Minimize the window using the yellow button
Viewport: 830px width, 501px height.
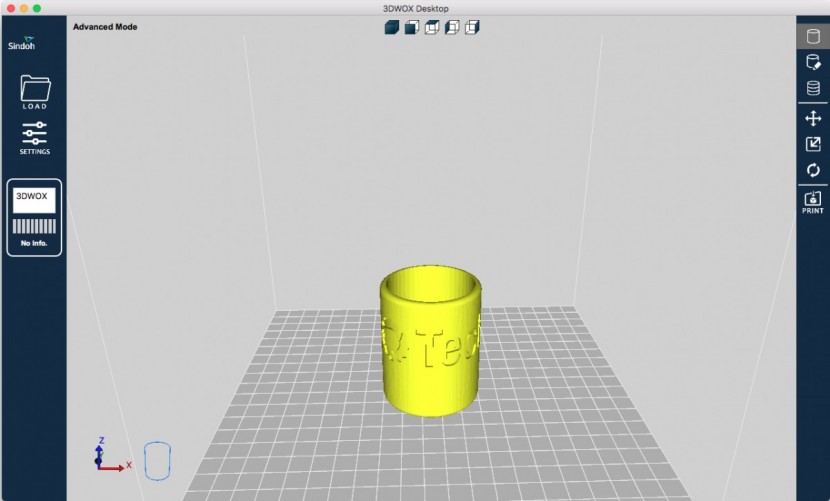pos(24,8)
